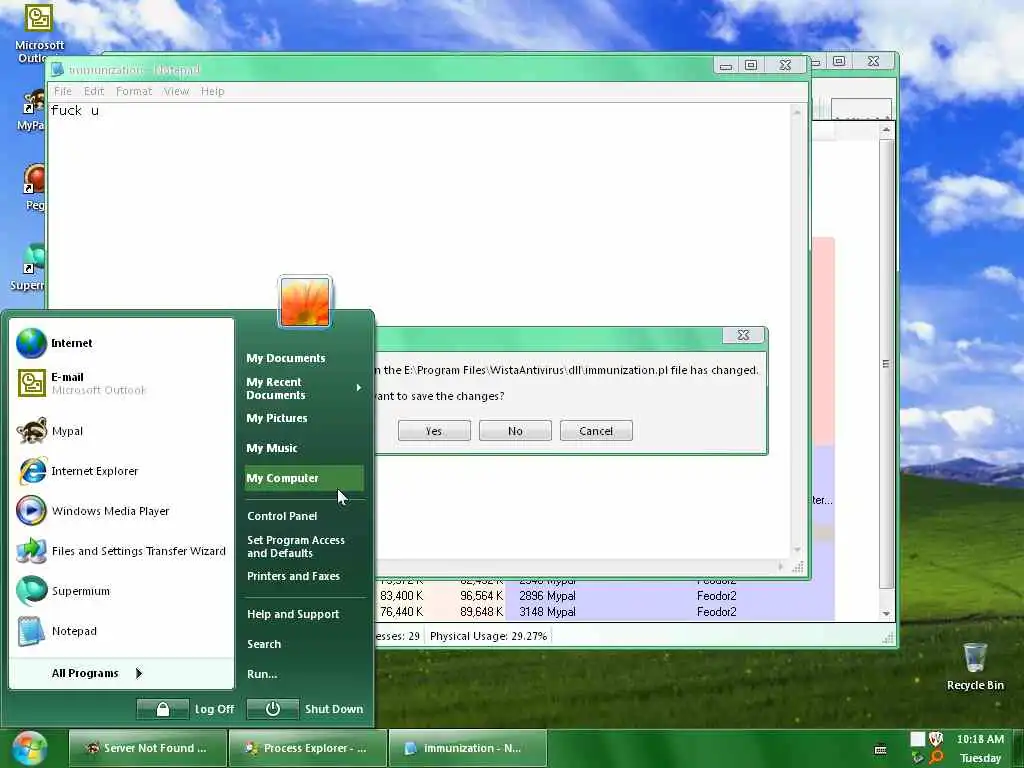This screenshot has height=768, width=1024.
Task: Maximize the Process Explorer window
Action: 839,61
